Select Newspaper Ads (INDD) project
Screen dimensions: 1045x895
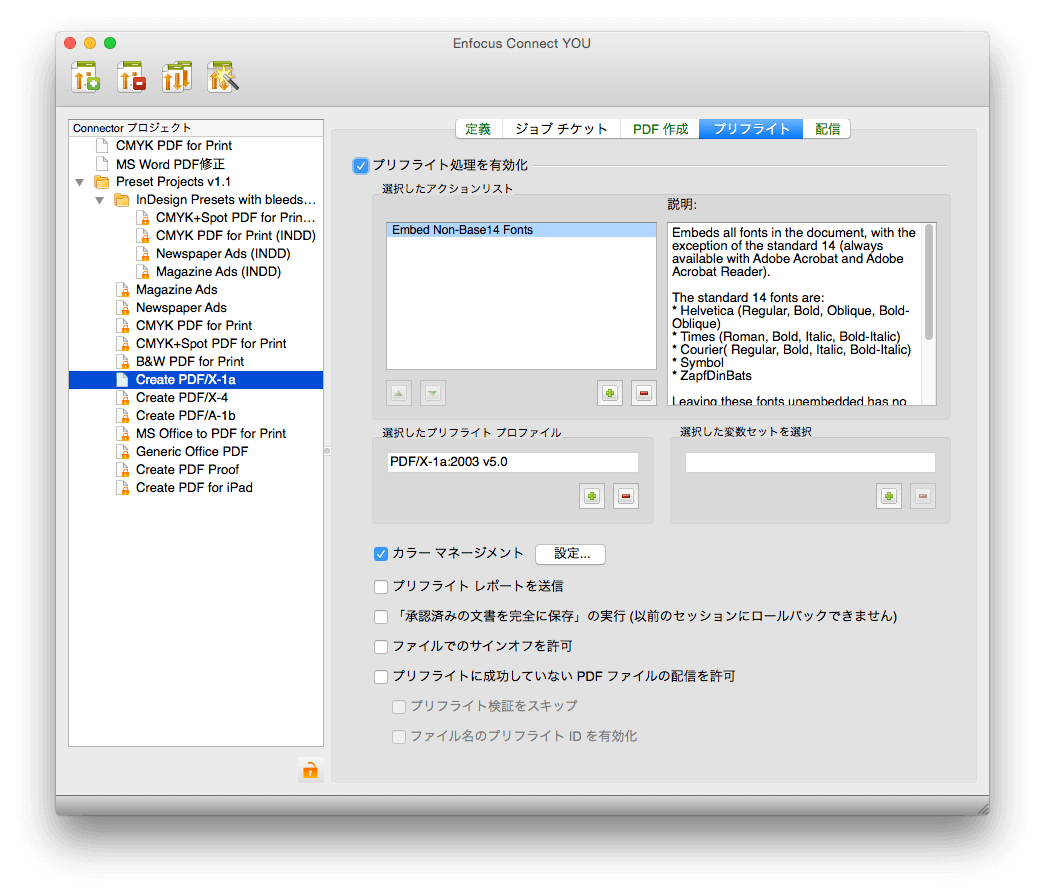[x=223, y=253]
